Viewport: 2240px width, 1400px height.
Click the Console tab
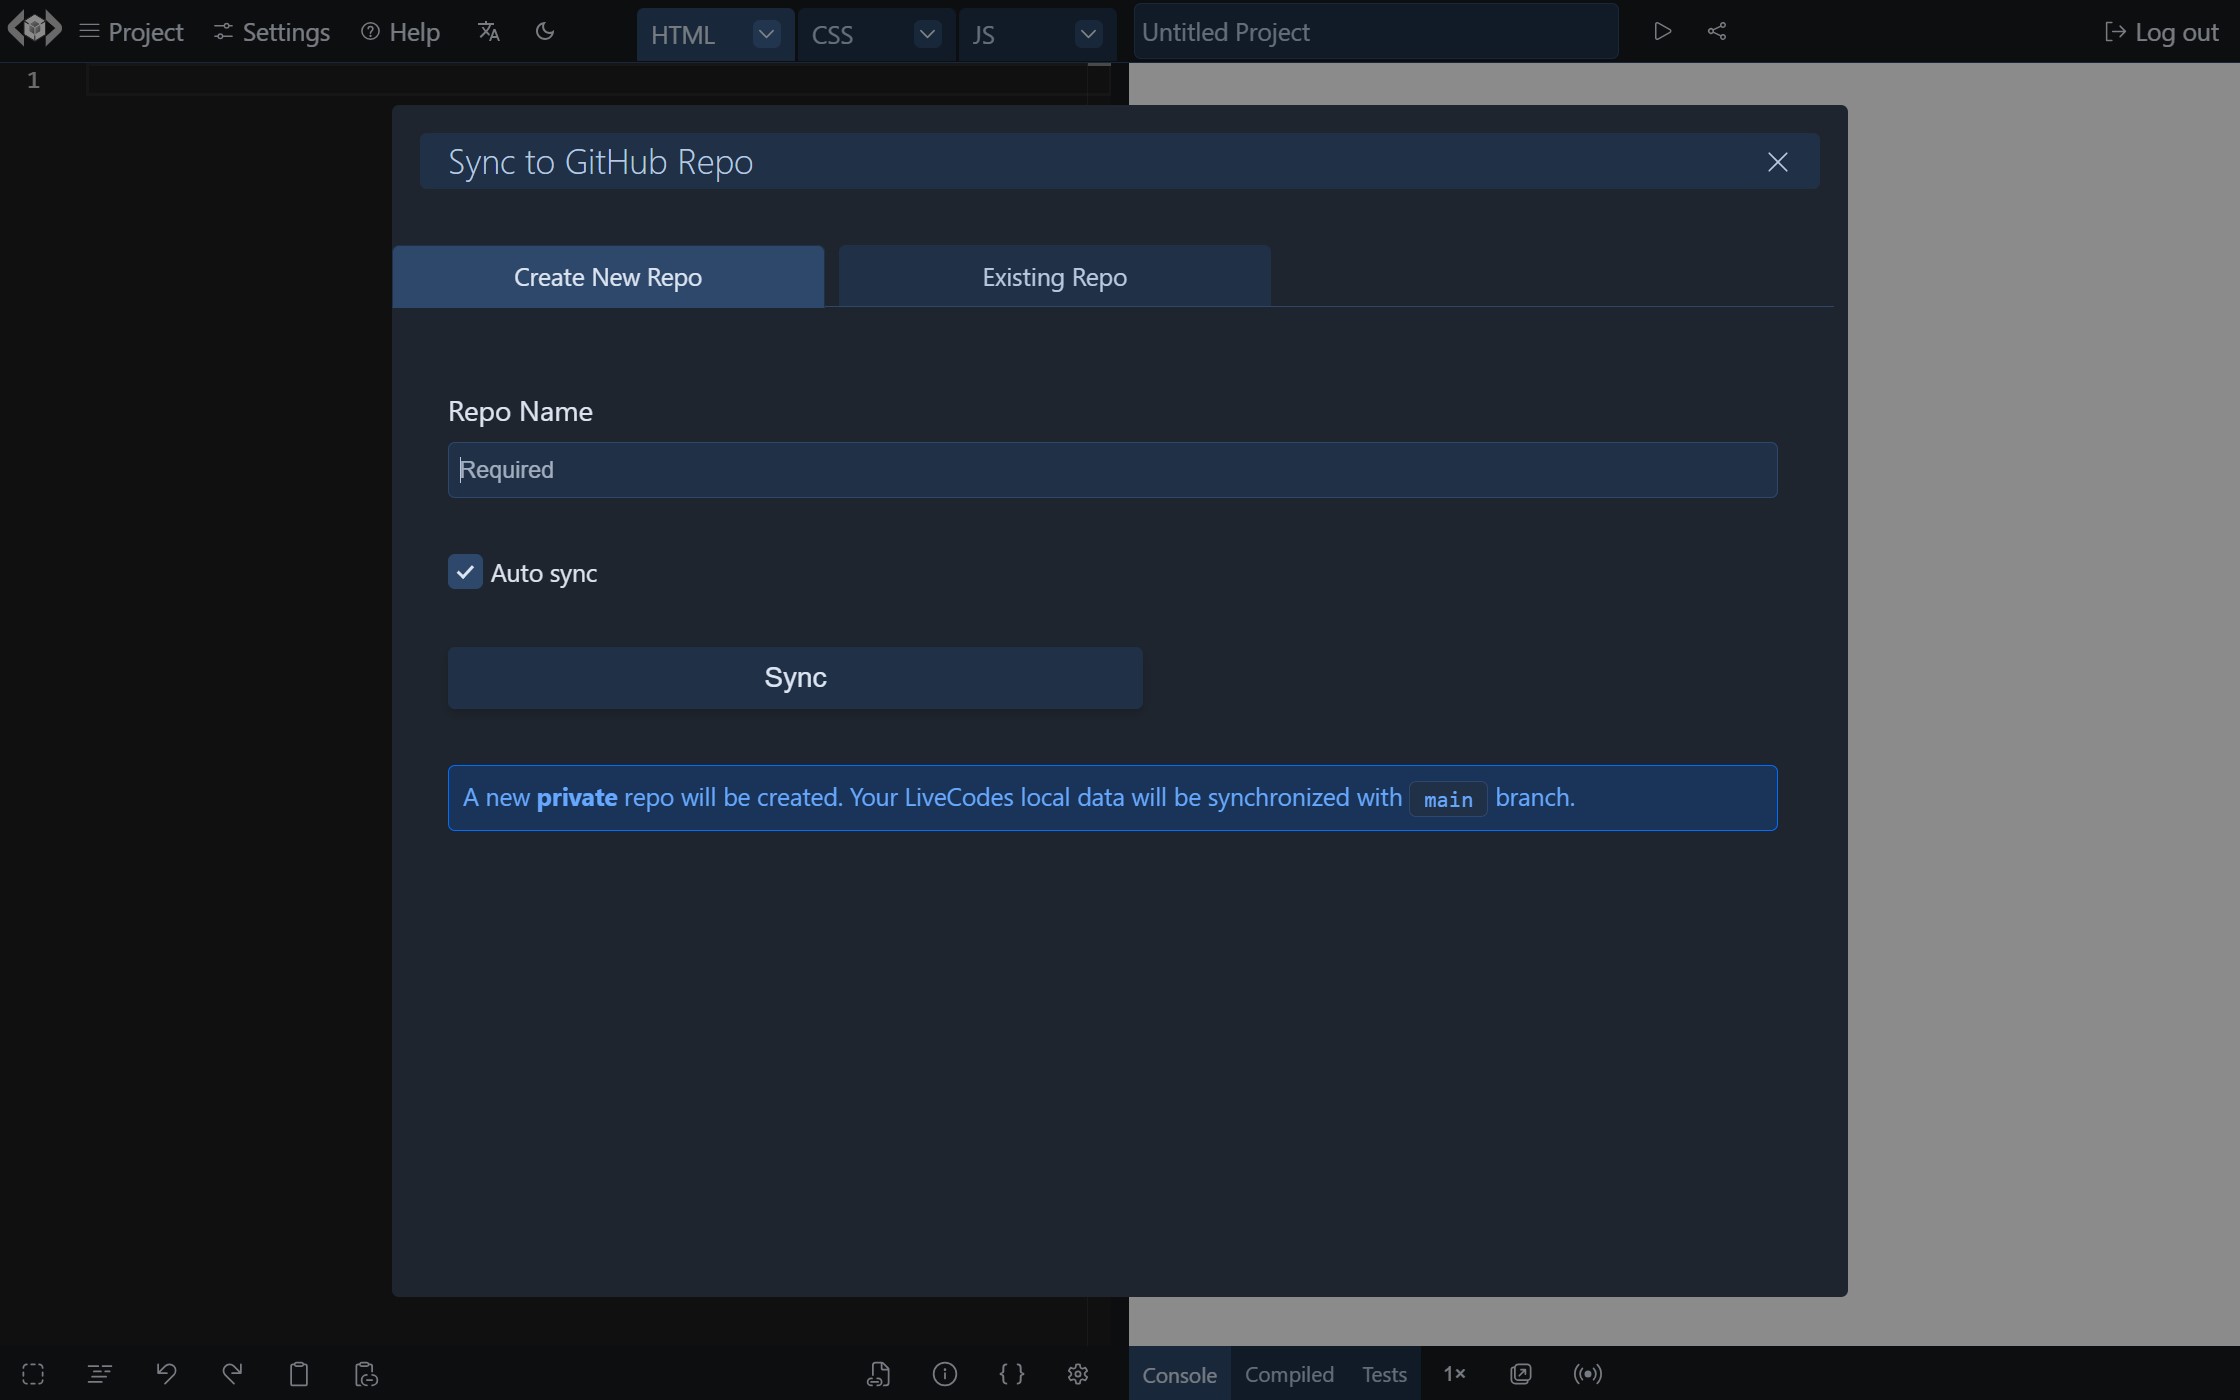click(1177, 1374)
